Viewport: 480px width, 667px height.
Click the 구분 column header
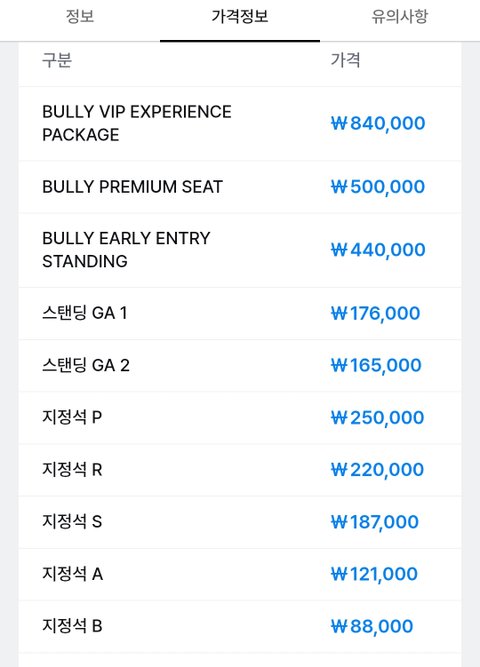(57, 60)
